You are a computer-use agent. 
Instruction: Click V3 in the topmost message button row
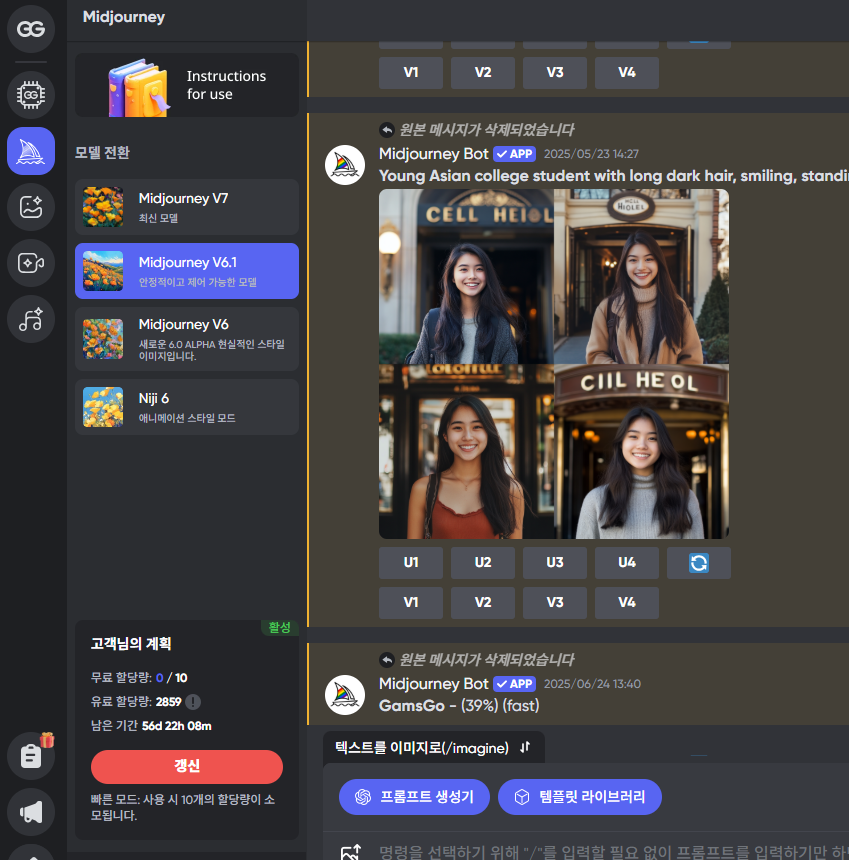[554, 73]
